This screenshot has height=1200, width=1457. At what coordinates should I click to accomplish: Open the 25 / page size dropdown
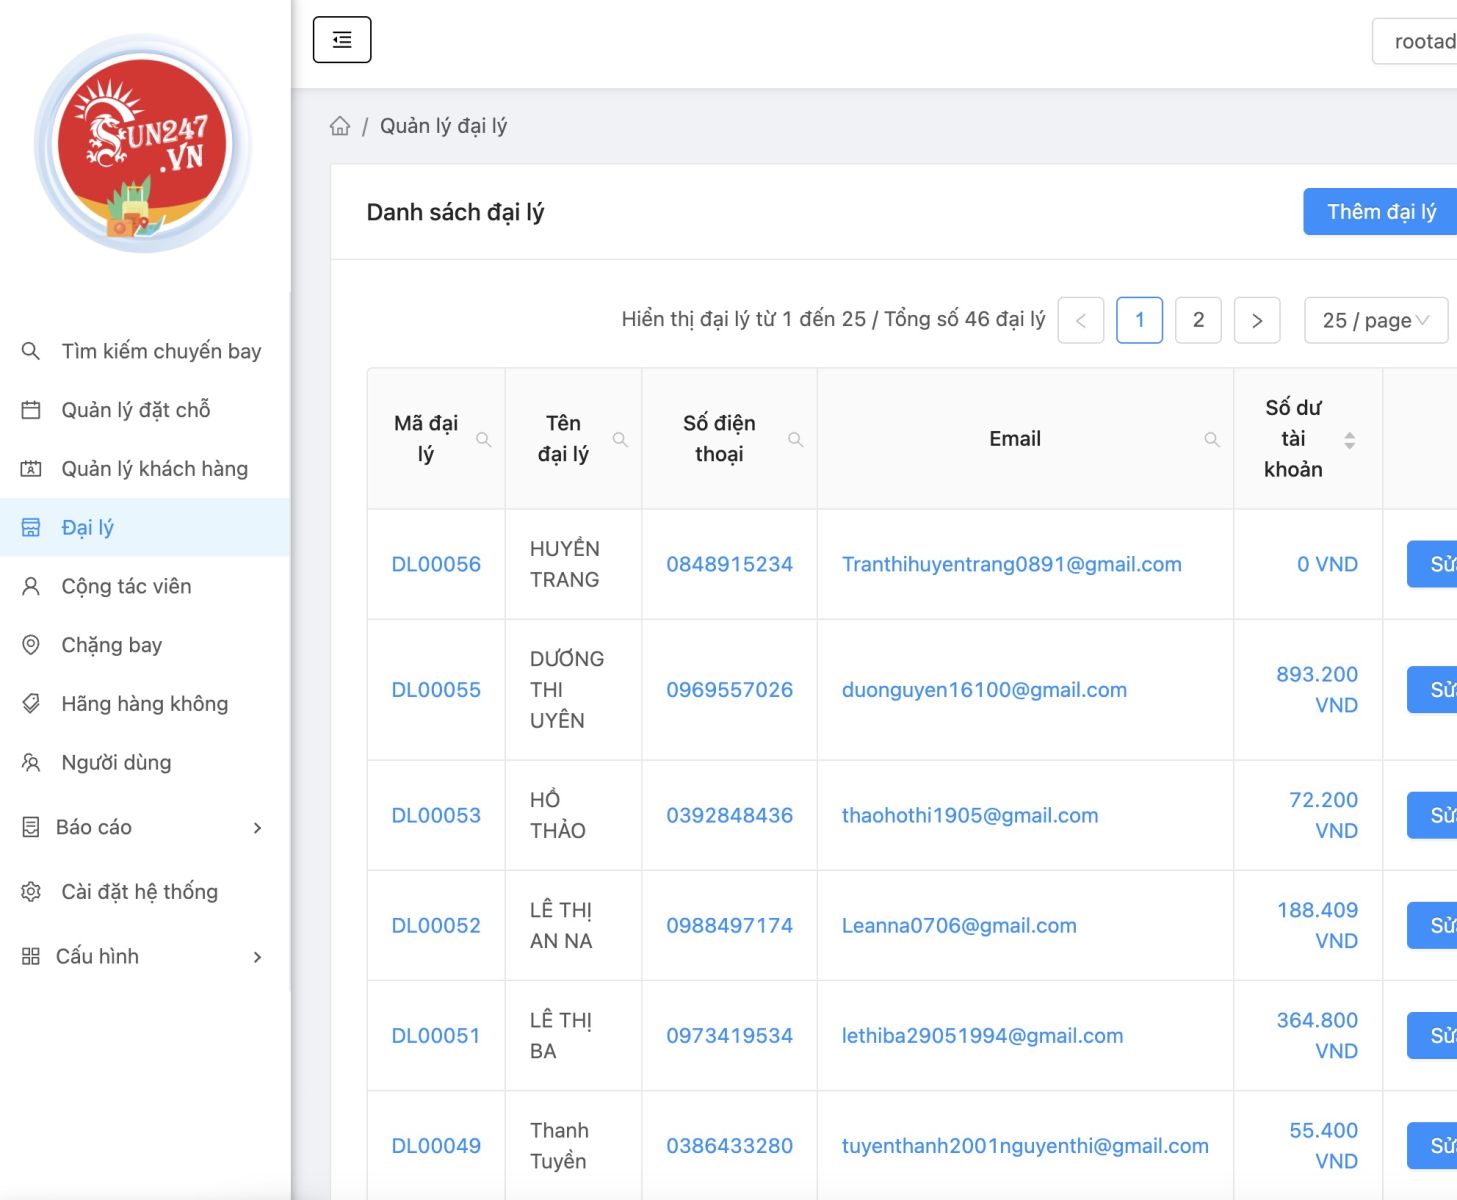point(1375,320)
